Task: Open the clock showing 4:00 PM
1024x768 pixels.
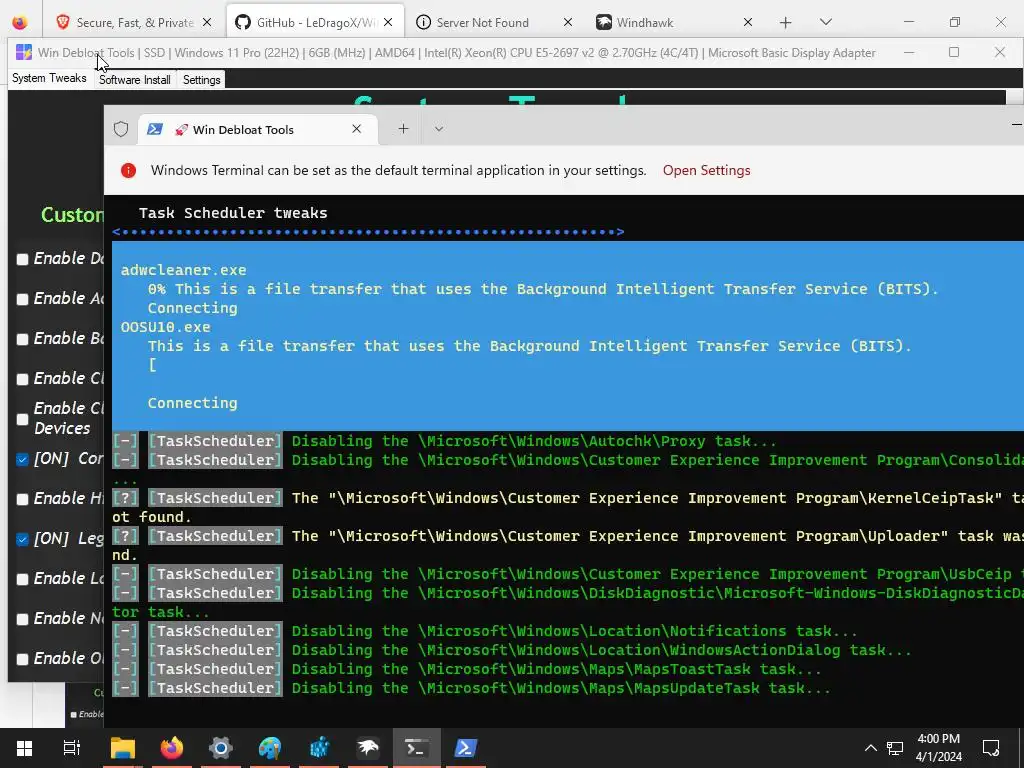Action: (938, 748)
